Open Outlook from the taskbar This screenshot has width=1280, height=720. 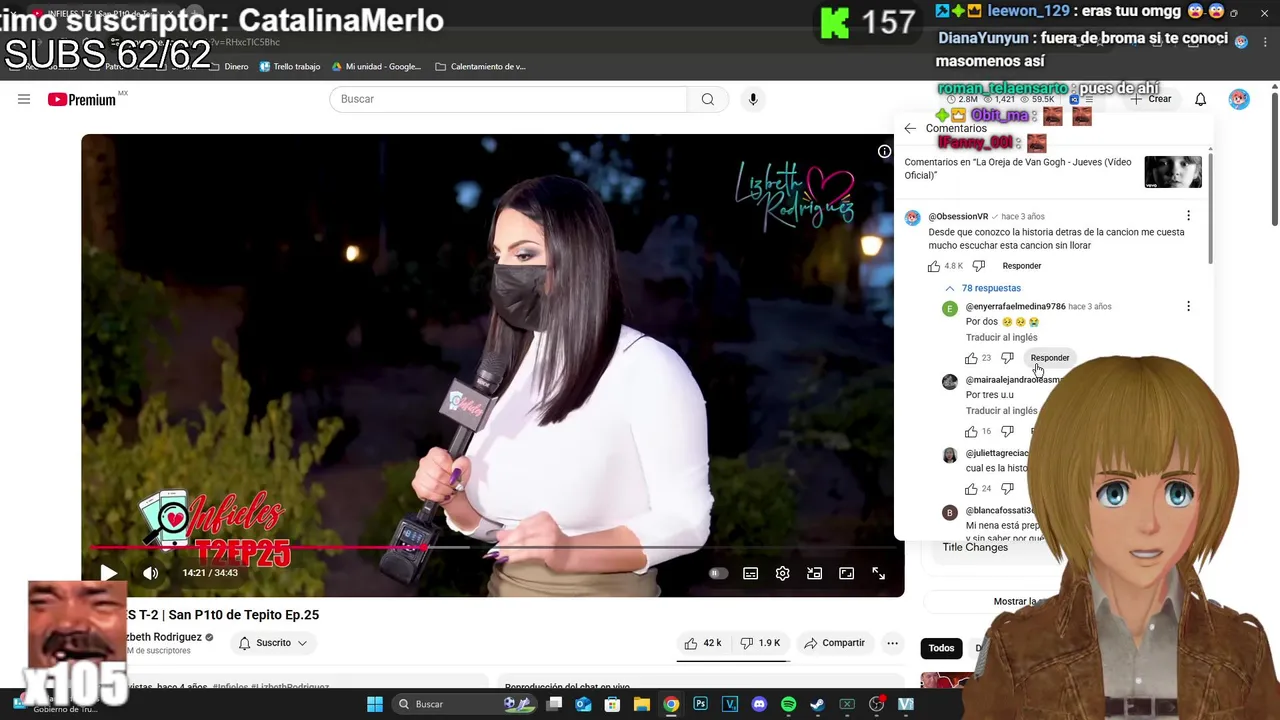click(583, 704)
